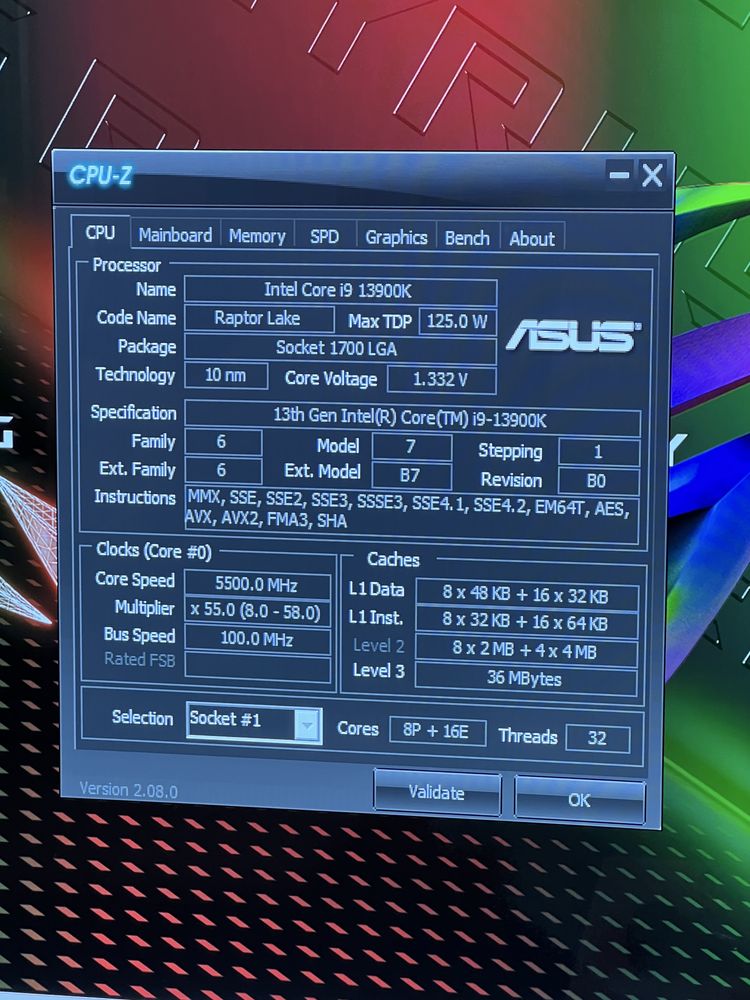Click the Validate button
Viewport: 750px width, 1000px height.
coord(437,793)
